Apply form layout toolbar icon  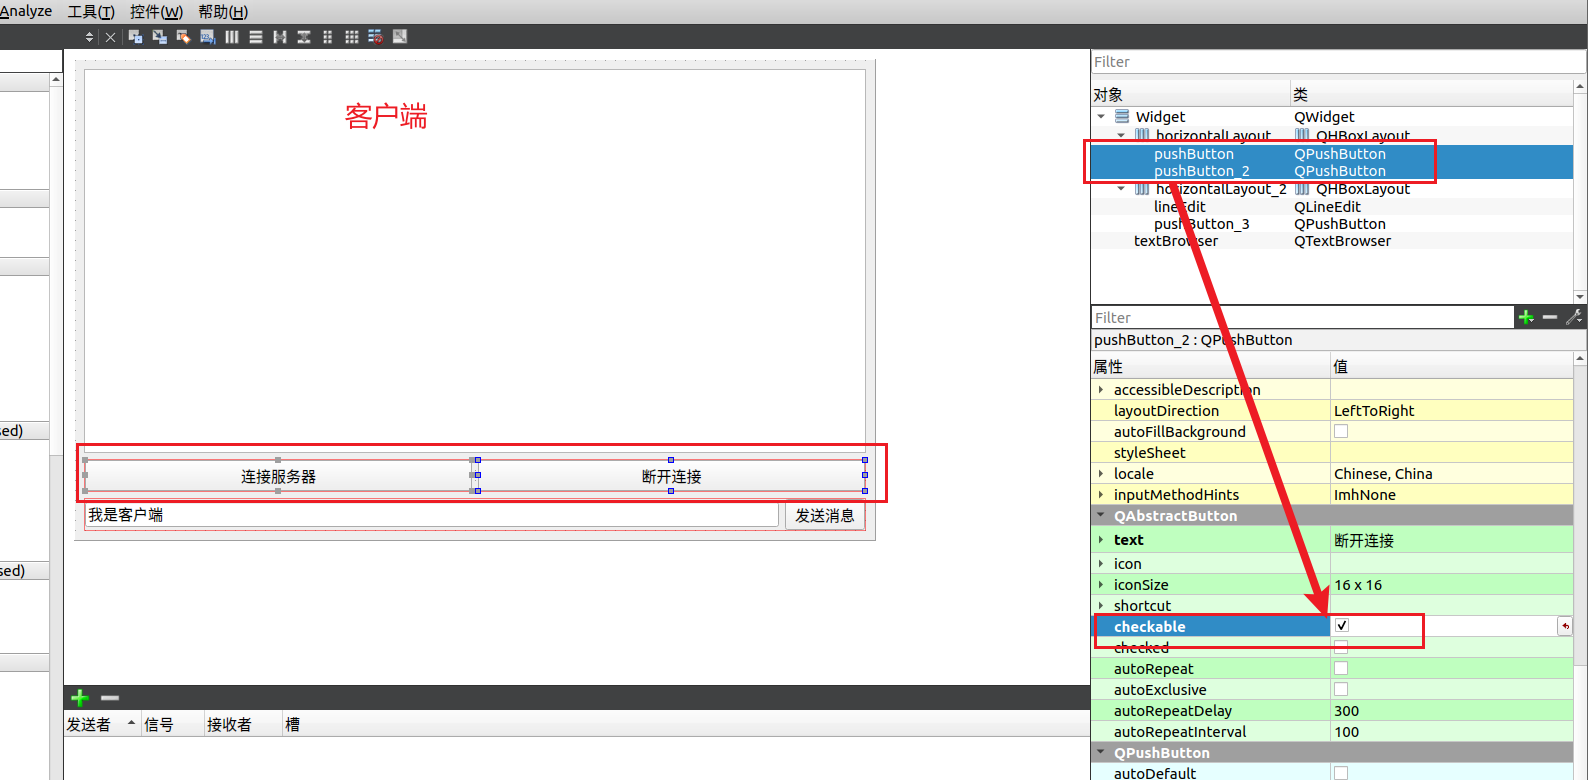pyautogui.click(x=328, y=37)
